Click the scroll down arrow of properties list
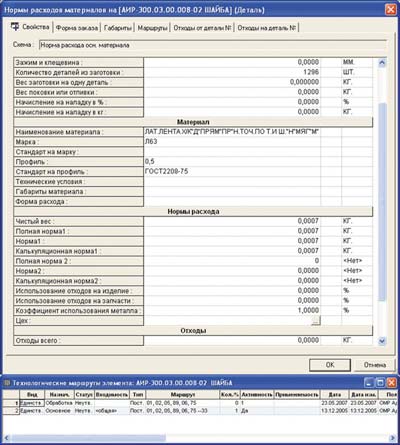 tap(382, 341)
